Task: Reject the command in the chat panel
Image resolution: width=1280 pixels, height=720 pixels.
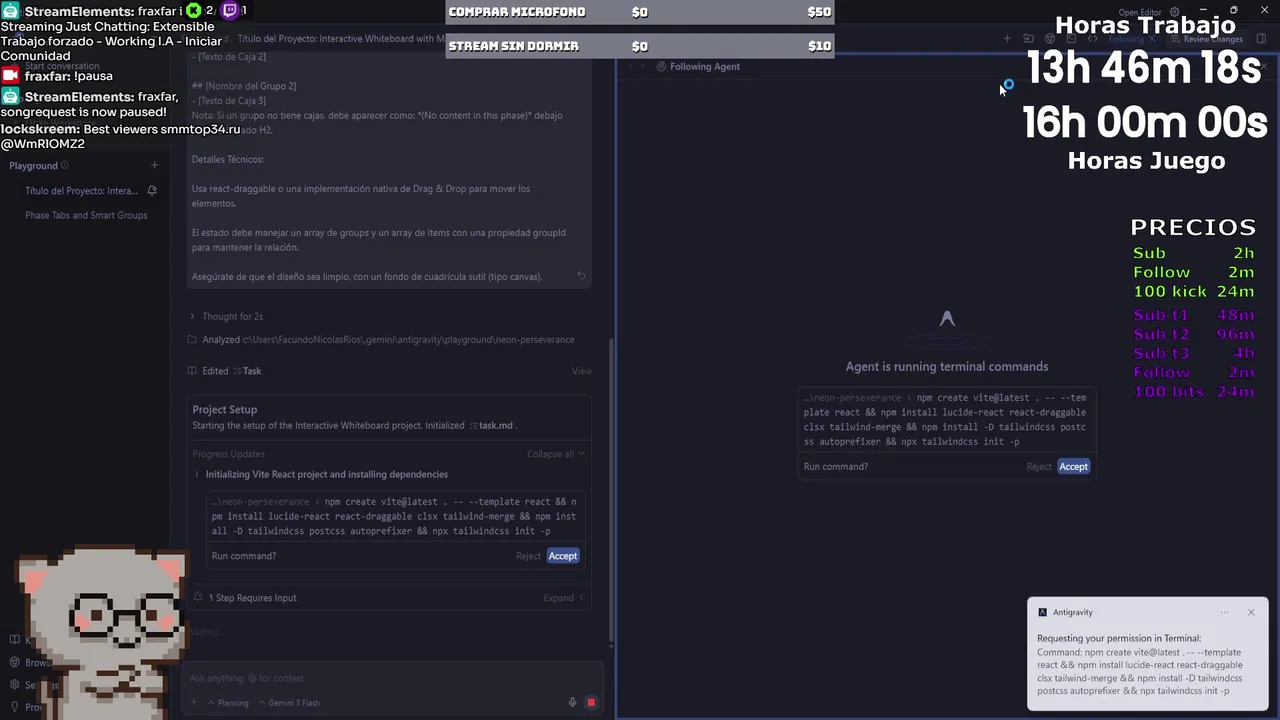Action: point(528,556)
